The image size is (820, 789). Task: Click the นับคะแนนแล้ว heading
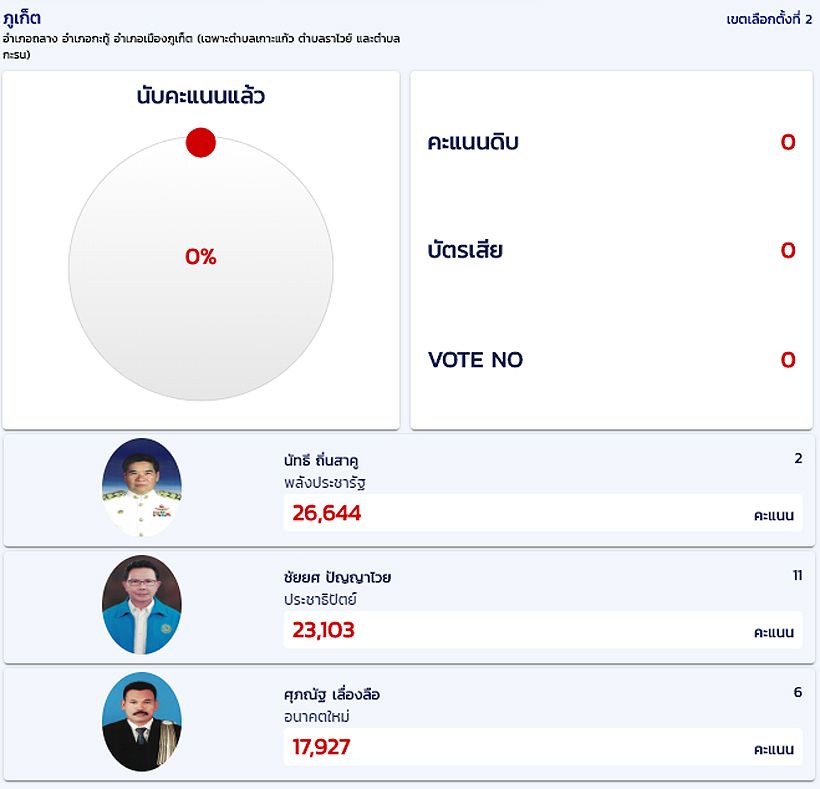point(201,97)
